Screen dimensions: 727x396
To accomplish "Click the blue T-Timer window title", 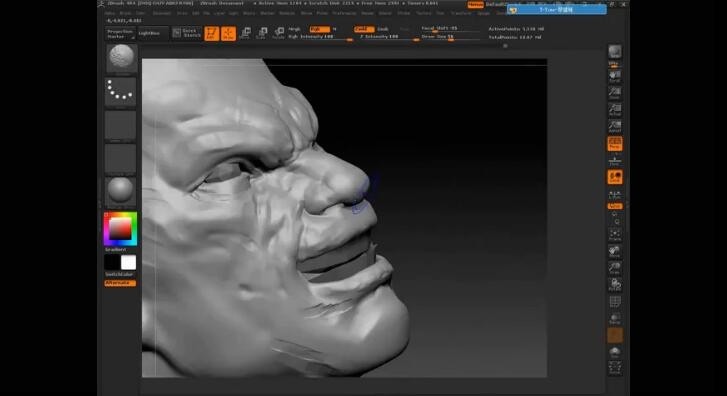I will 556,10.
